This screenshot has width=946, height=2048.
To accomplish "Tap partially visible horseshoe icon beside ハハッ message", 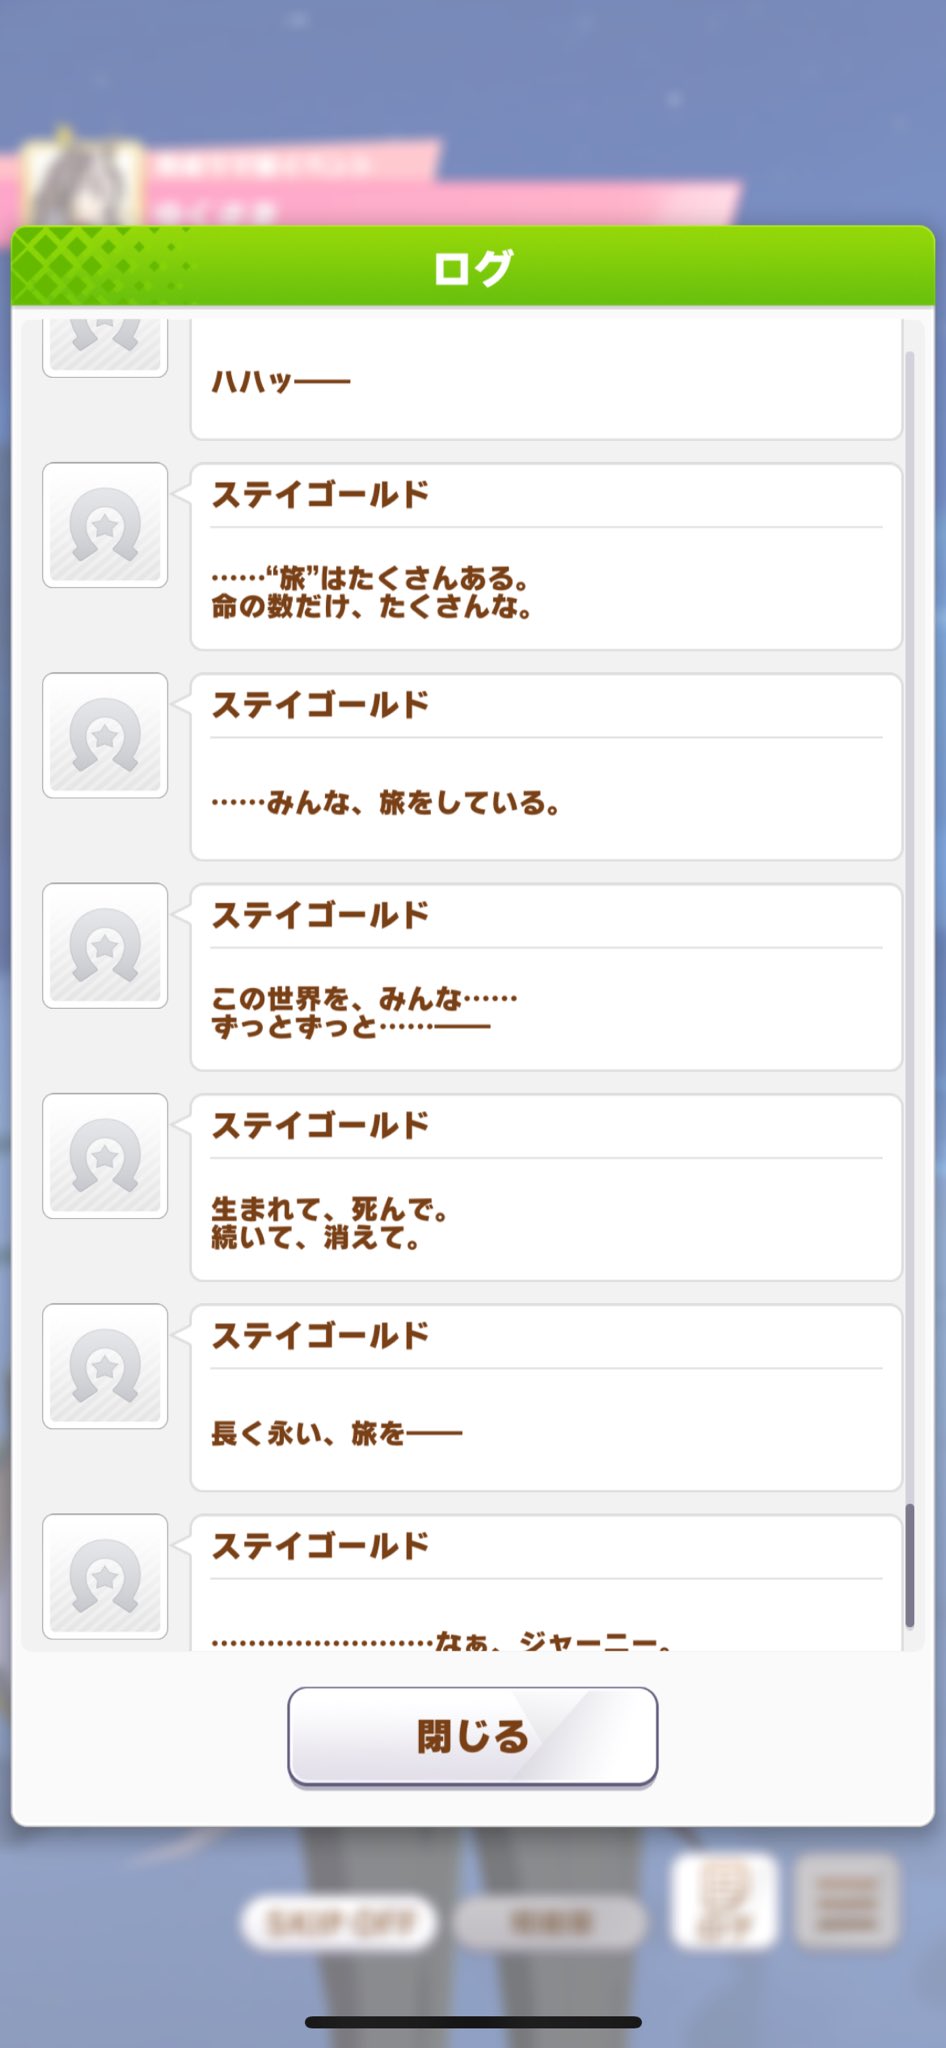I will pyautogui.click(x=105, y=348).
